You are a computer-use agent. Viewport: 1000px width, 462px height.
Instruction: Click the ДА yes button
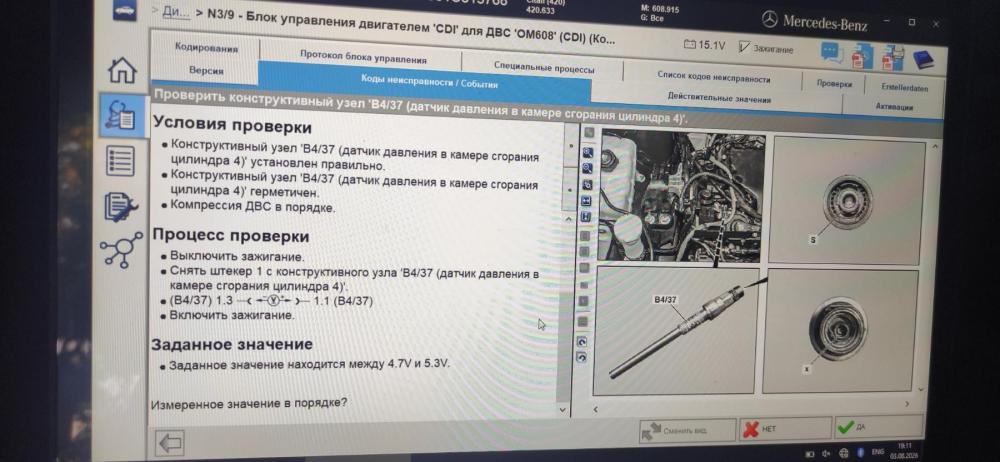pyautogui.click(x=879, y=426)
